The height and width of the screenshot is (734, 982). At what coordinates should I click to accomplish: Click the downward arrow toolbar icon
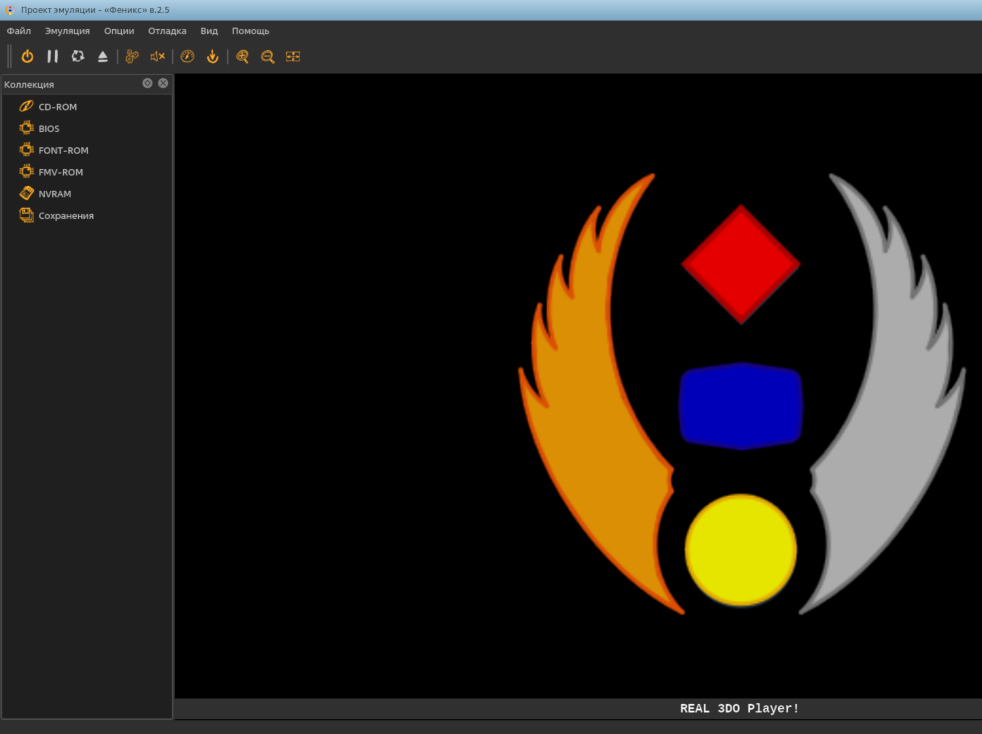pyautogui.click(x=213, y=56)
